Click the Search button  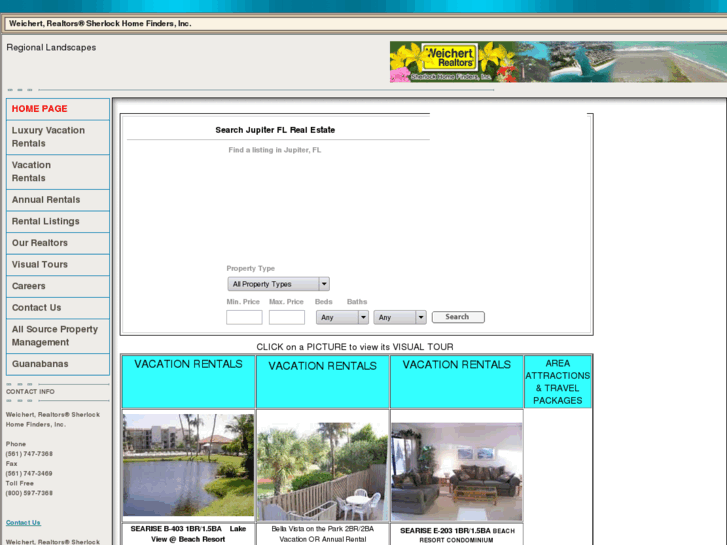coord(458,317)
